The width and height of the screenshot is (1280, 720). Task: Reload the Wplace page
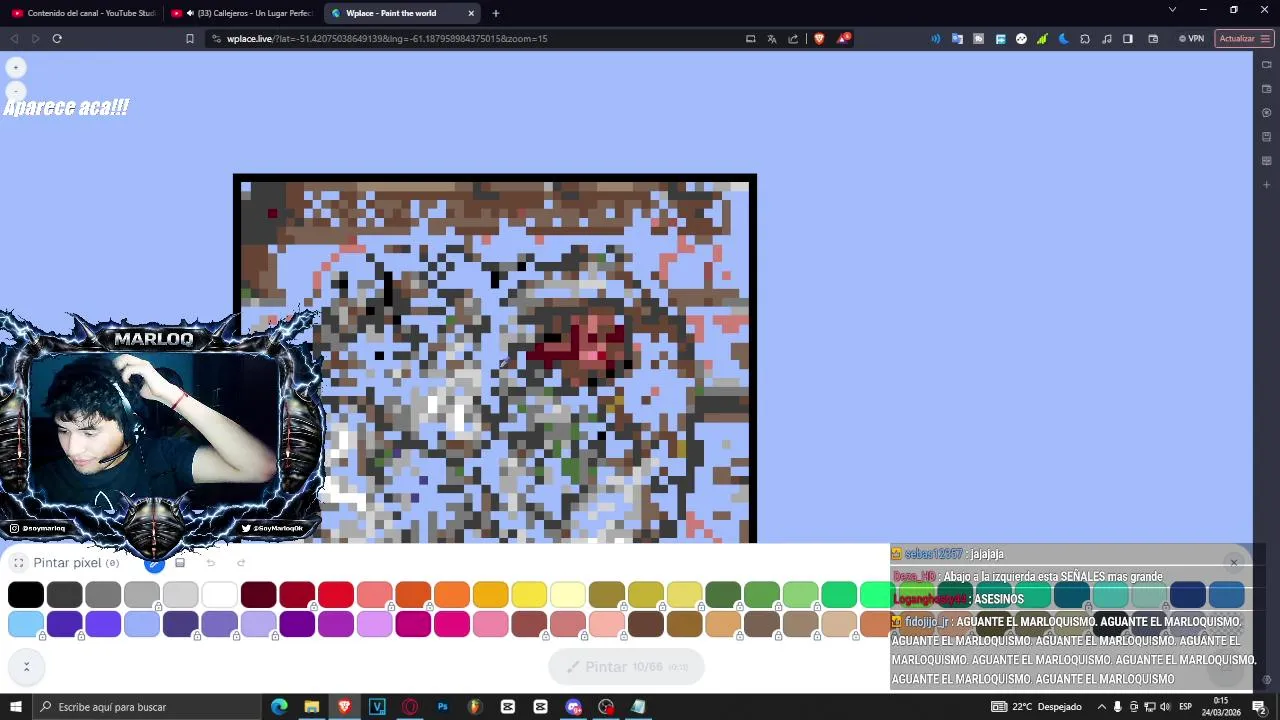point(57,38)
